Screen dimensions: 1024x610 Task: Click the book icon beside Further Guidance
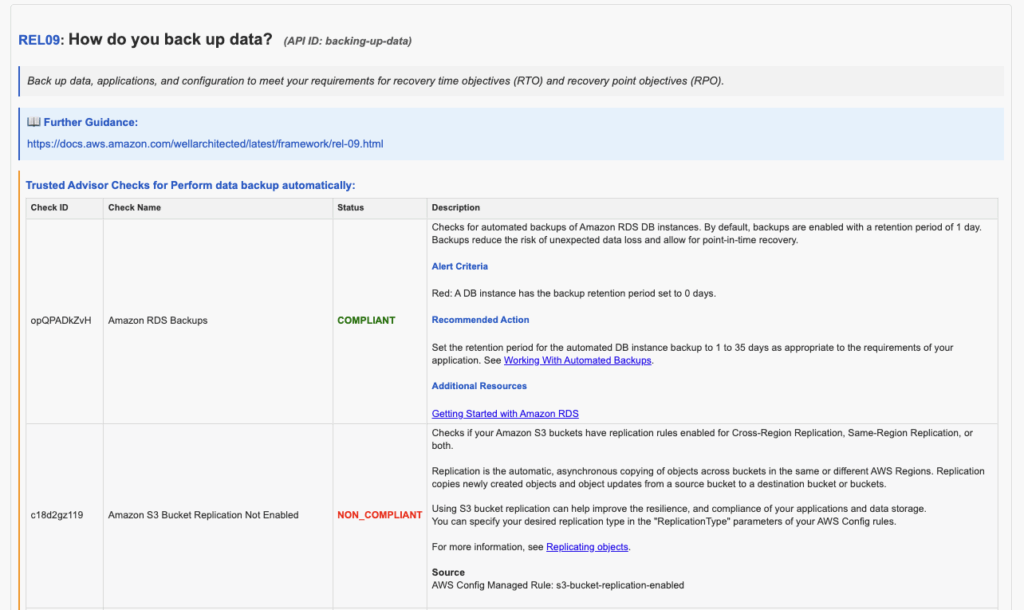coord(33,122)
